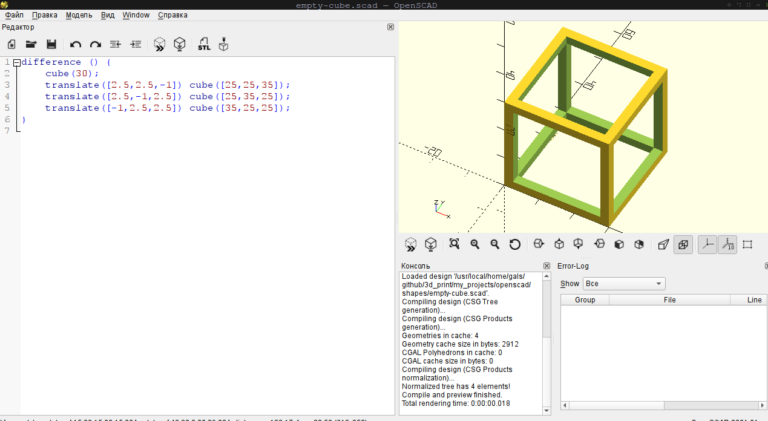This screenshot has height=421, width=768.
Task: Open the Show filter dropdown in Error-Log
Action: click(x=624, y=283)
